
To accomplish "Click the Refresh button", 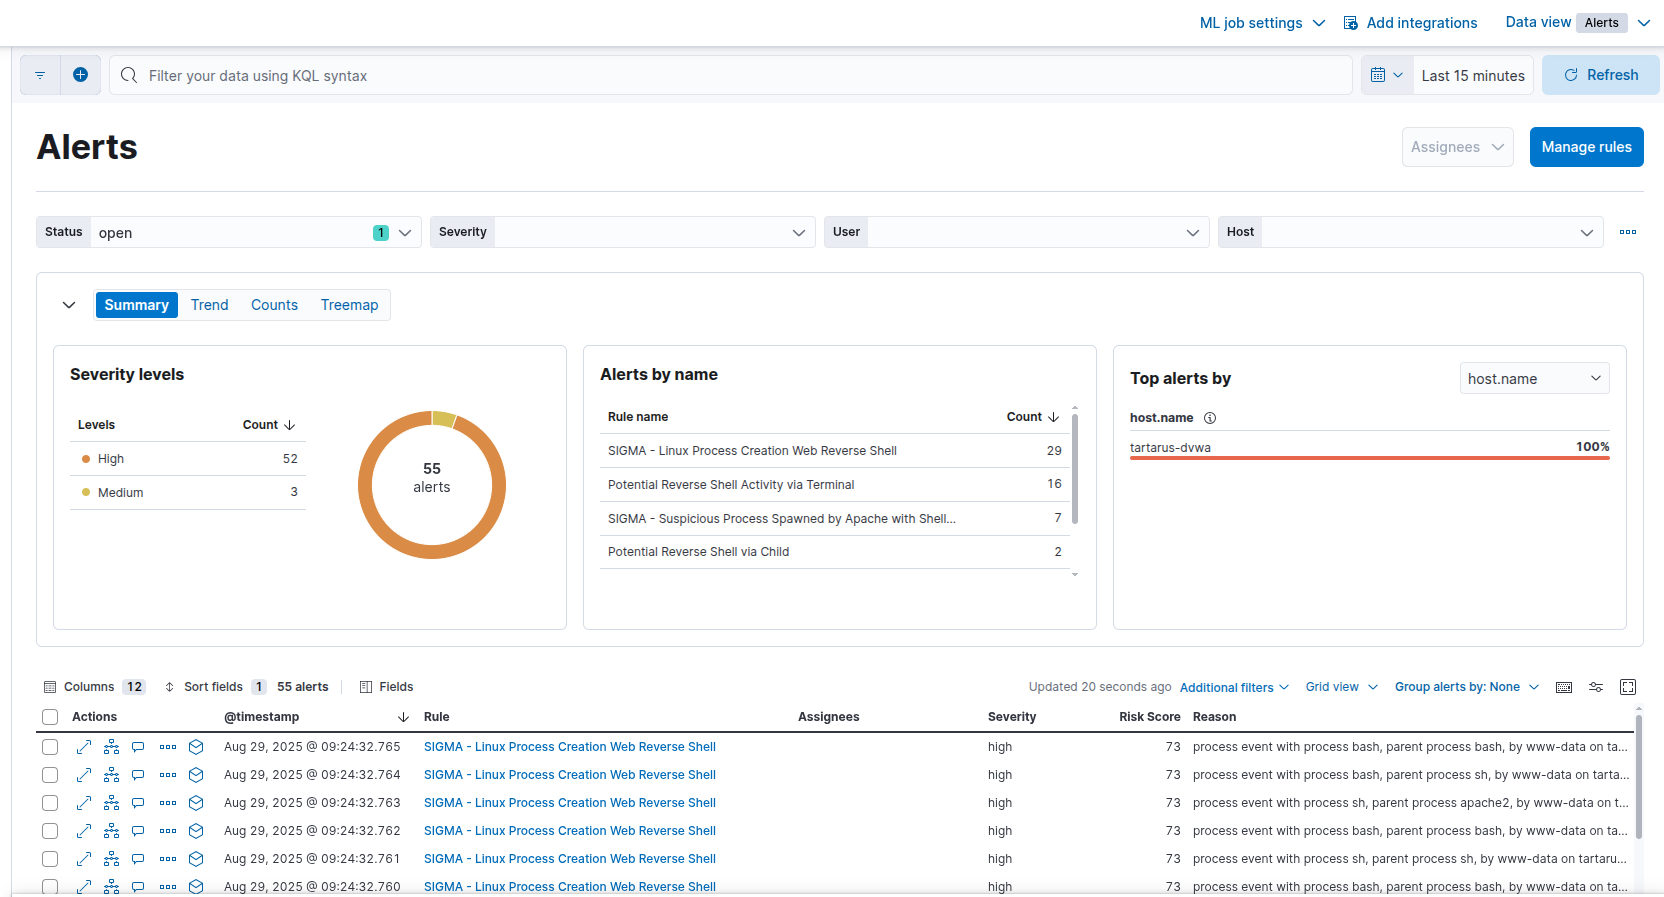I will (1600, 75).
